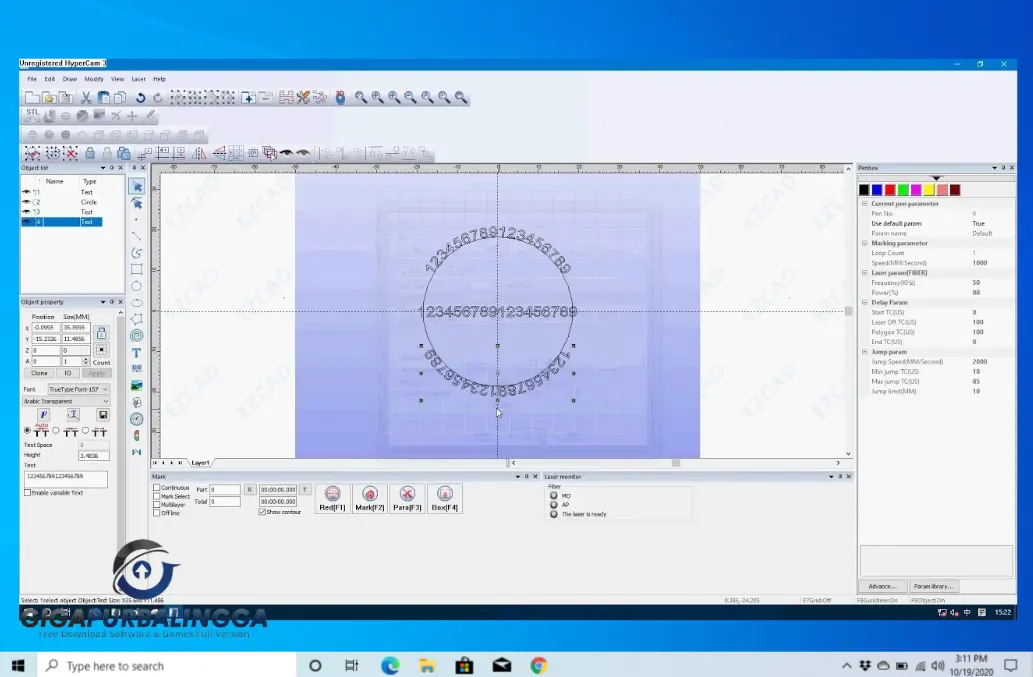Viewport: 1033px width, 677px height.
Task: Select the Polygon drawing tool
Action: coord(136,319)
